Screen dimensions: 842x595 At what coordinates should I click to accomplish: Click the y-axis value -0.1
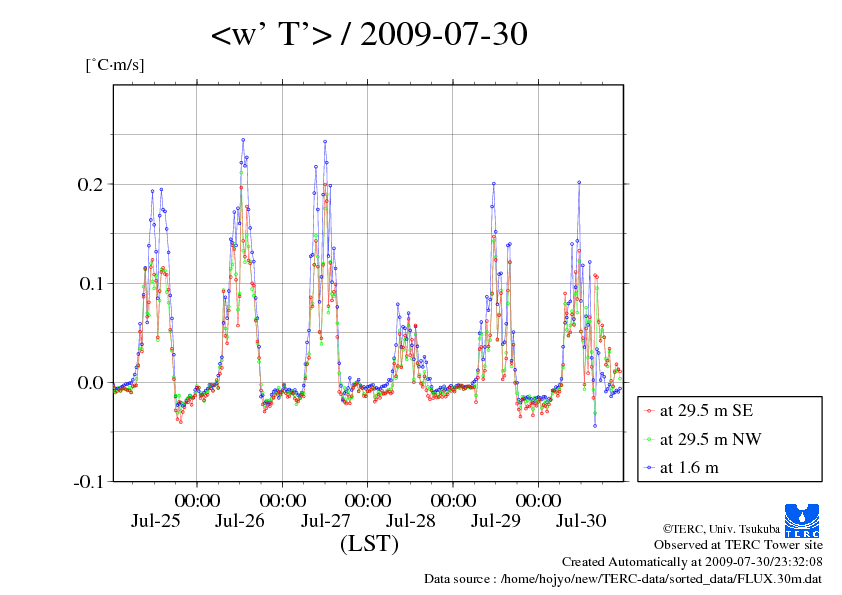point(88,482)
